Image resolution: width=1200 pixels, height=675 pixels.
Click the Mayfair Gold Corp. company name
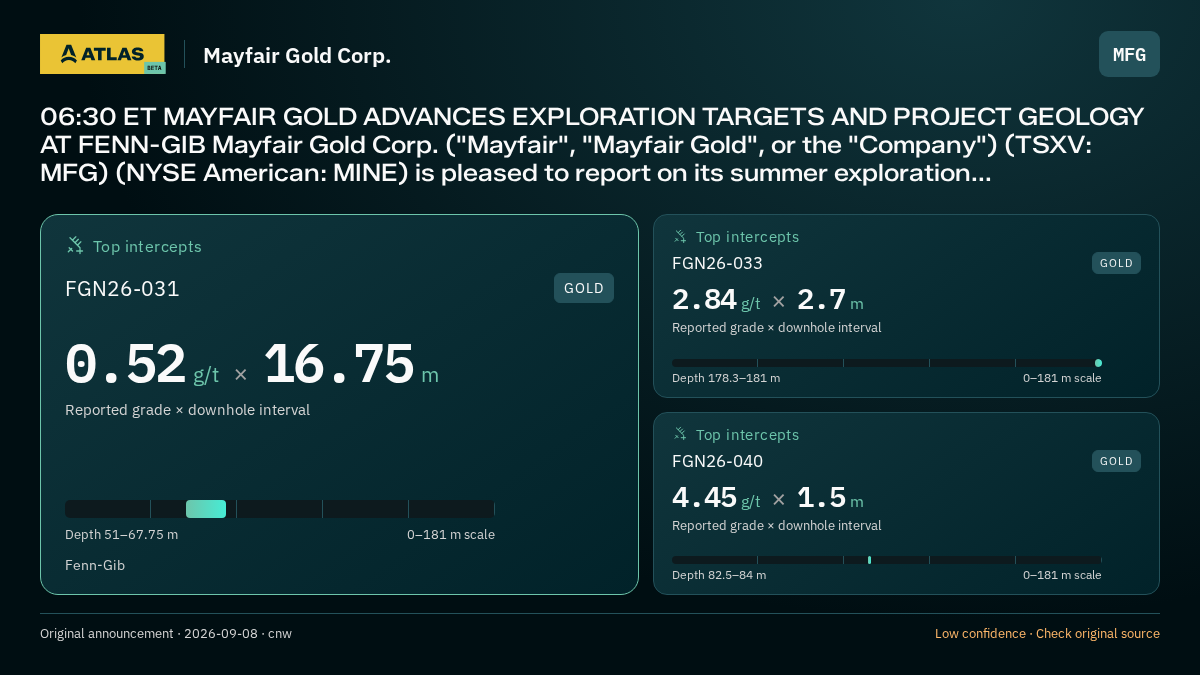[297, 55]
